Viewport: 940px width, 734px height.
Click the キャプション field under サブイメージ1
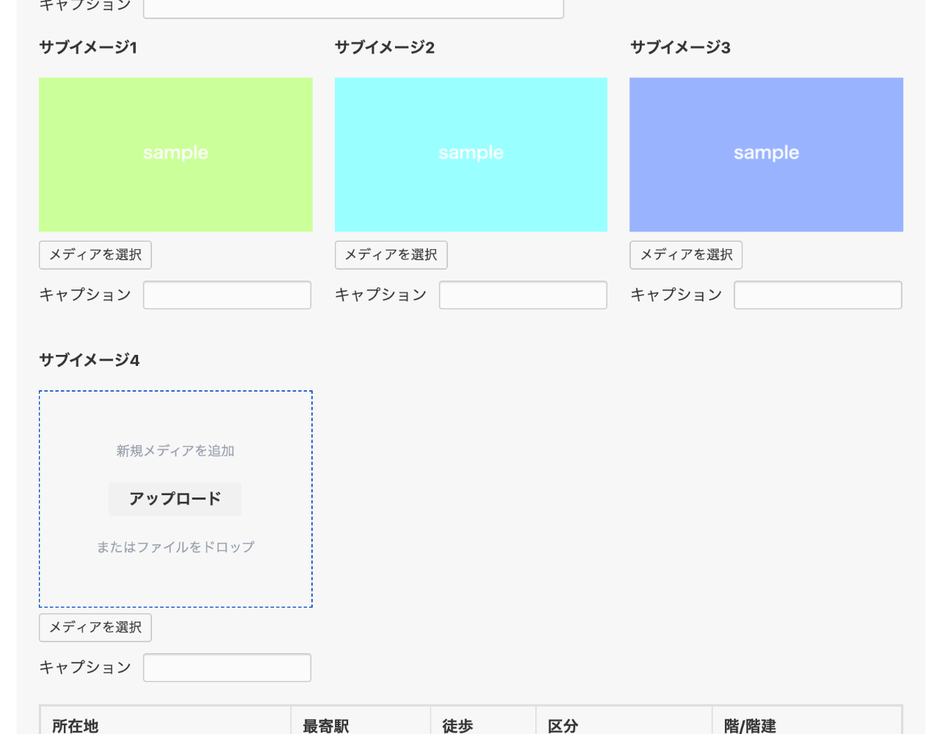pyautogui.click(x=226, y=295)
